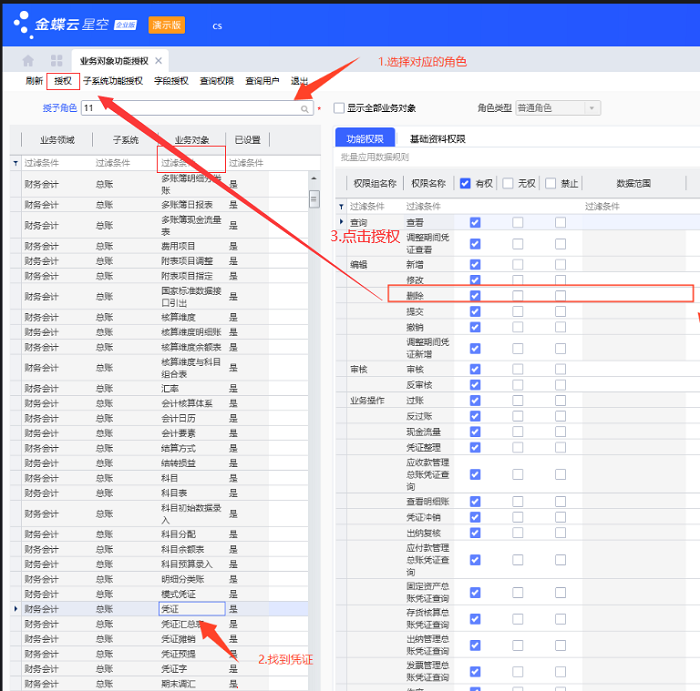The image size is (700, 691).
Task: Click the search icon in role field
Action: click(x=305, y=108)
